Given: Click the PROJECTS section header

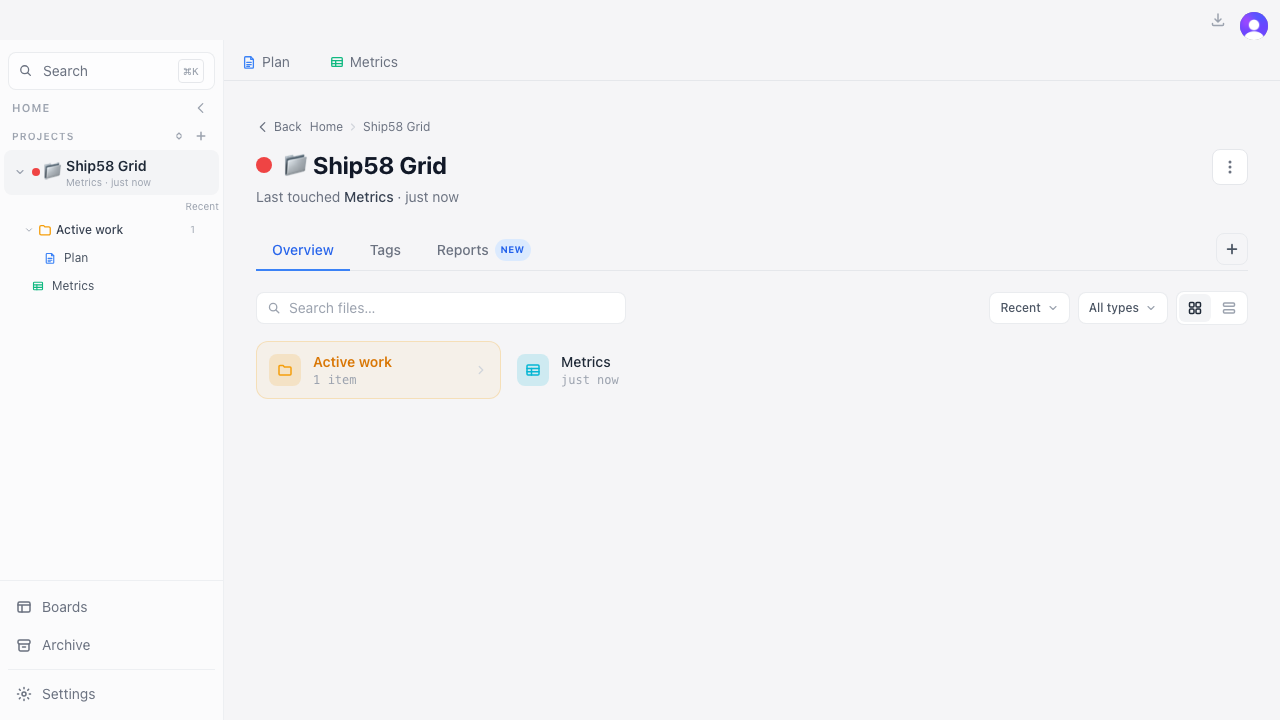Looking at the screenshot, I should [43, 136].
